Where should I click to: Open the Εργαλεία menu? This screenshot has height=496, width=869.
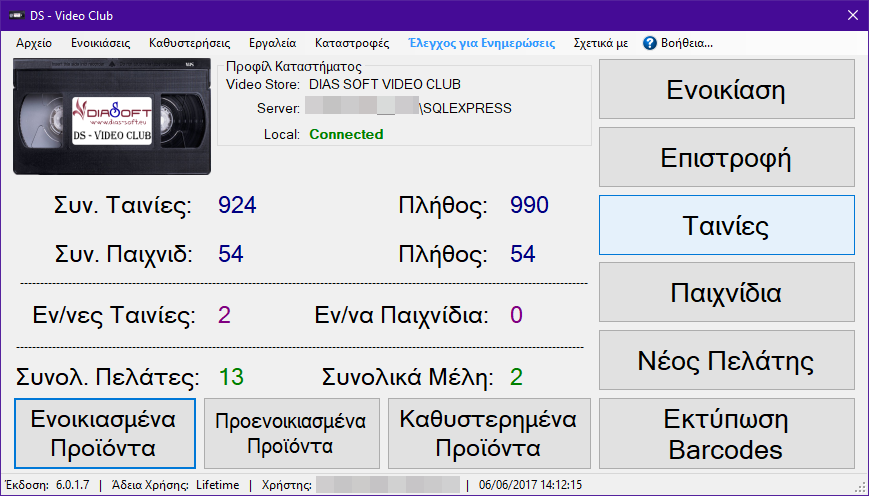[272, 43]
